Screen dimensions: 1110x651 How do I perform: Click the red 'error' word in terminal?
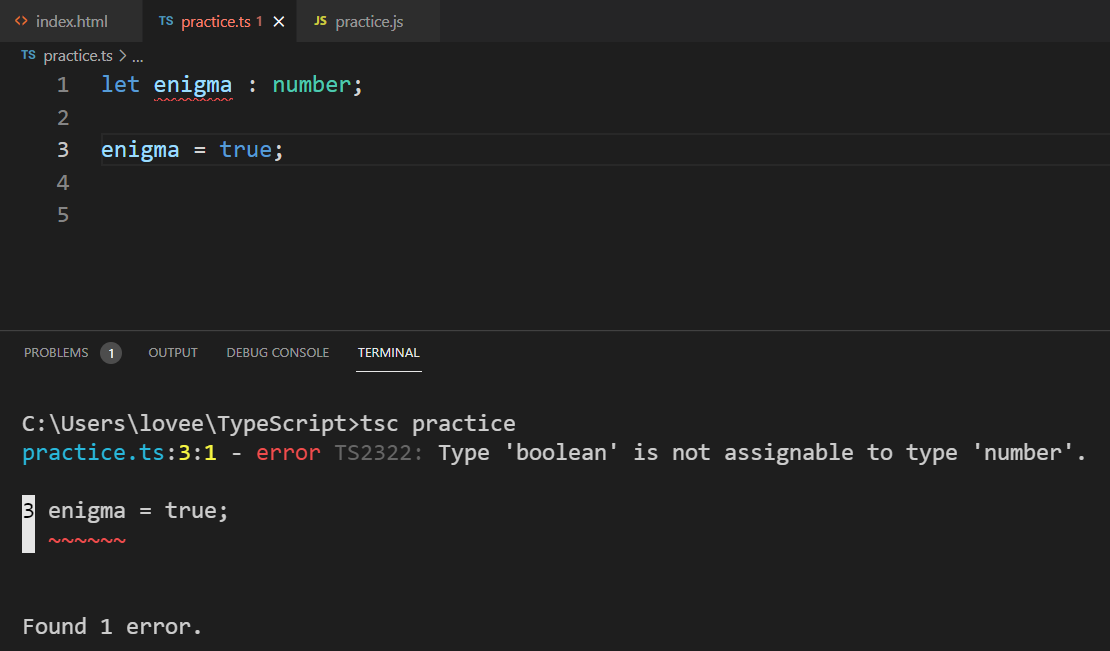point(288,452)
